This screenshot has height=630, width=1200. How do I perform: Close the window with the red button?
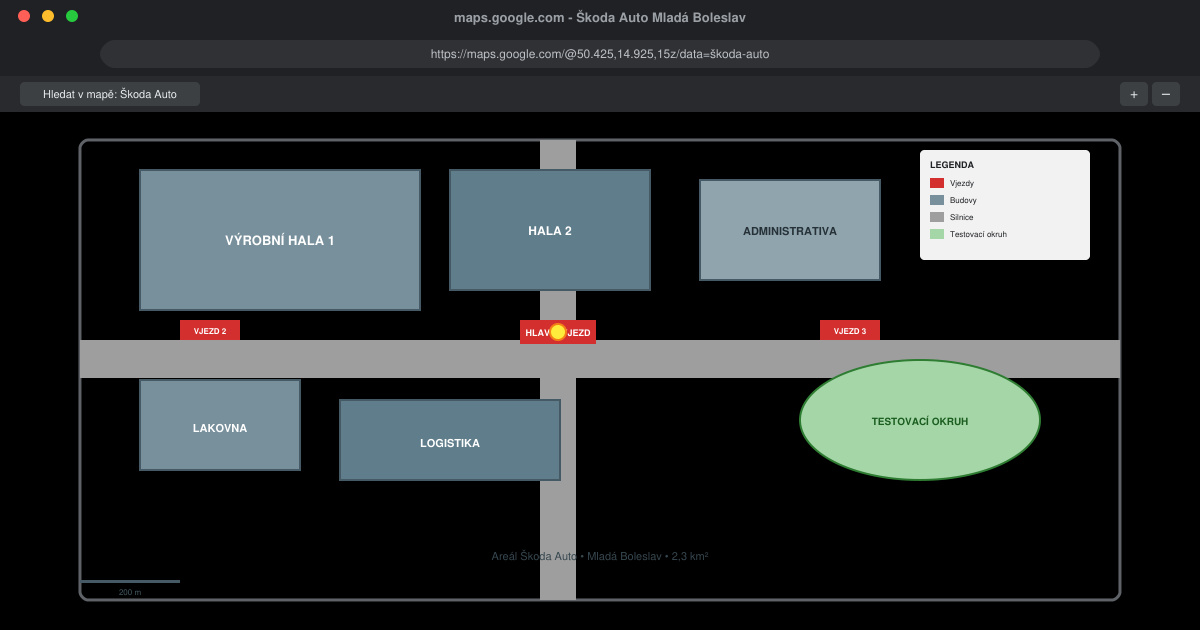tap(24, 16)
